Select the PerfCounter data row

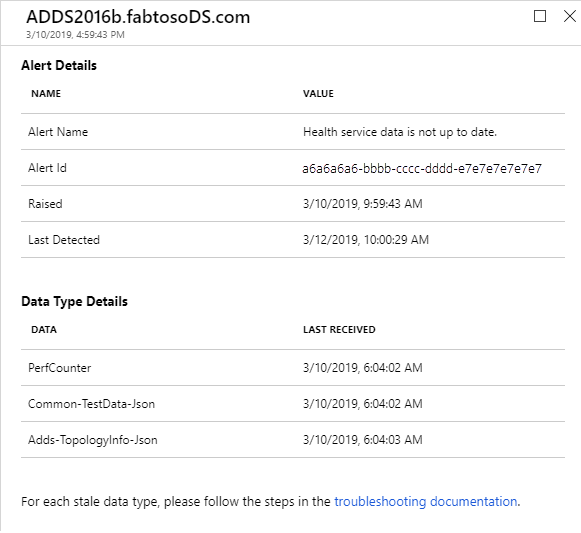(x=293, y=368)
